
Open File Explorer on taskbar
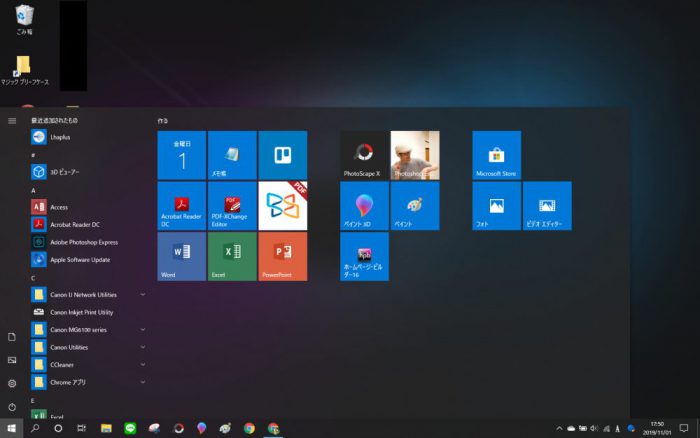[106, 429]
